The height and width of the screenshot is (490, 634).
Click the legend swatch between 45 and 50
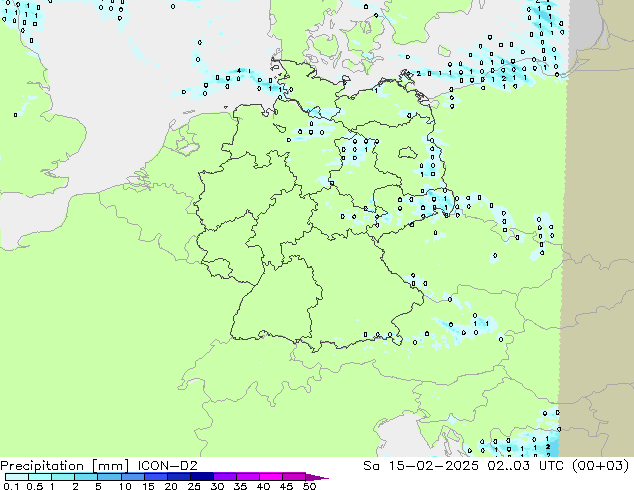coord(294,477)
